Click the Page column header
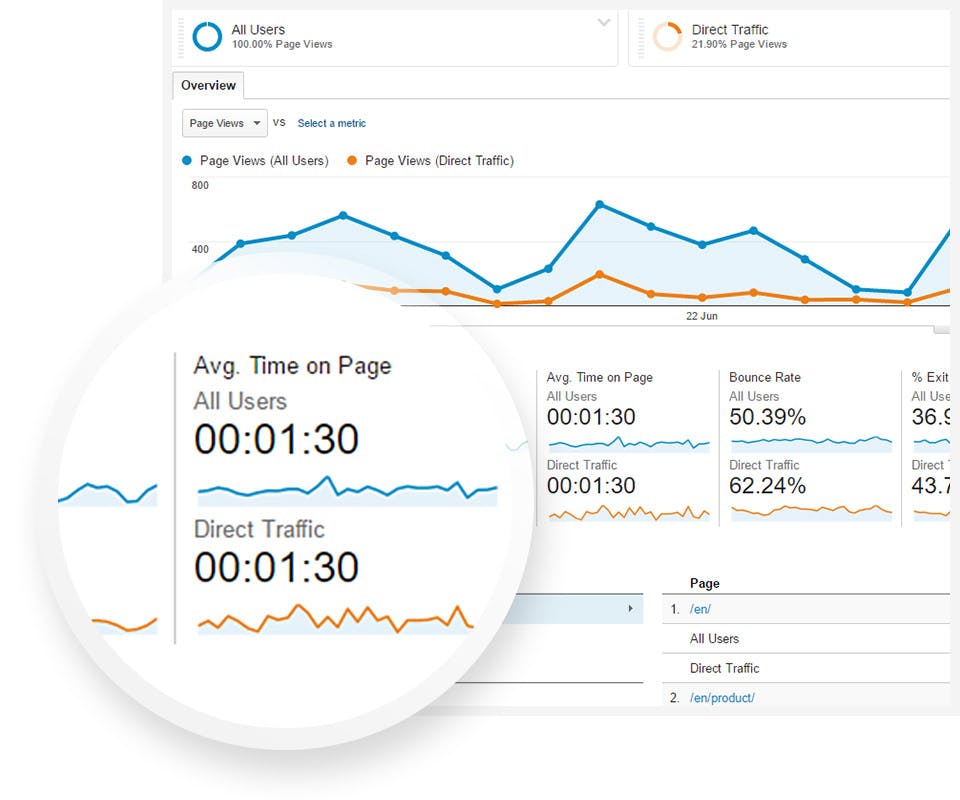 (x=704, y=583)
